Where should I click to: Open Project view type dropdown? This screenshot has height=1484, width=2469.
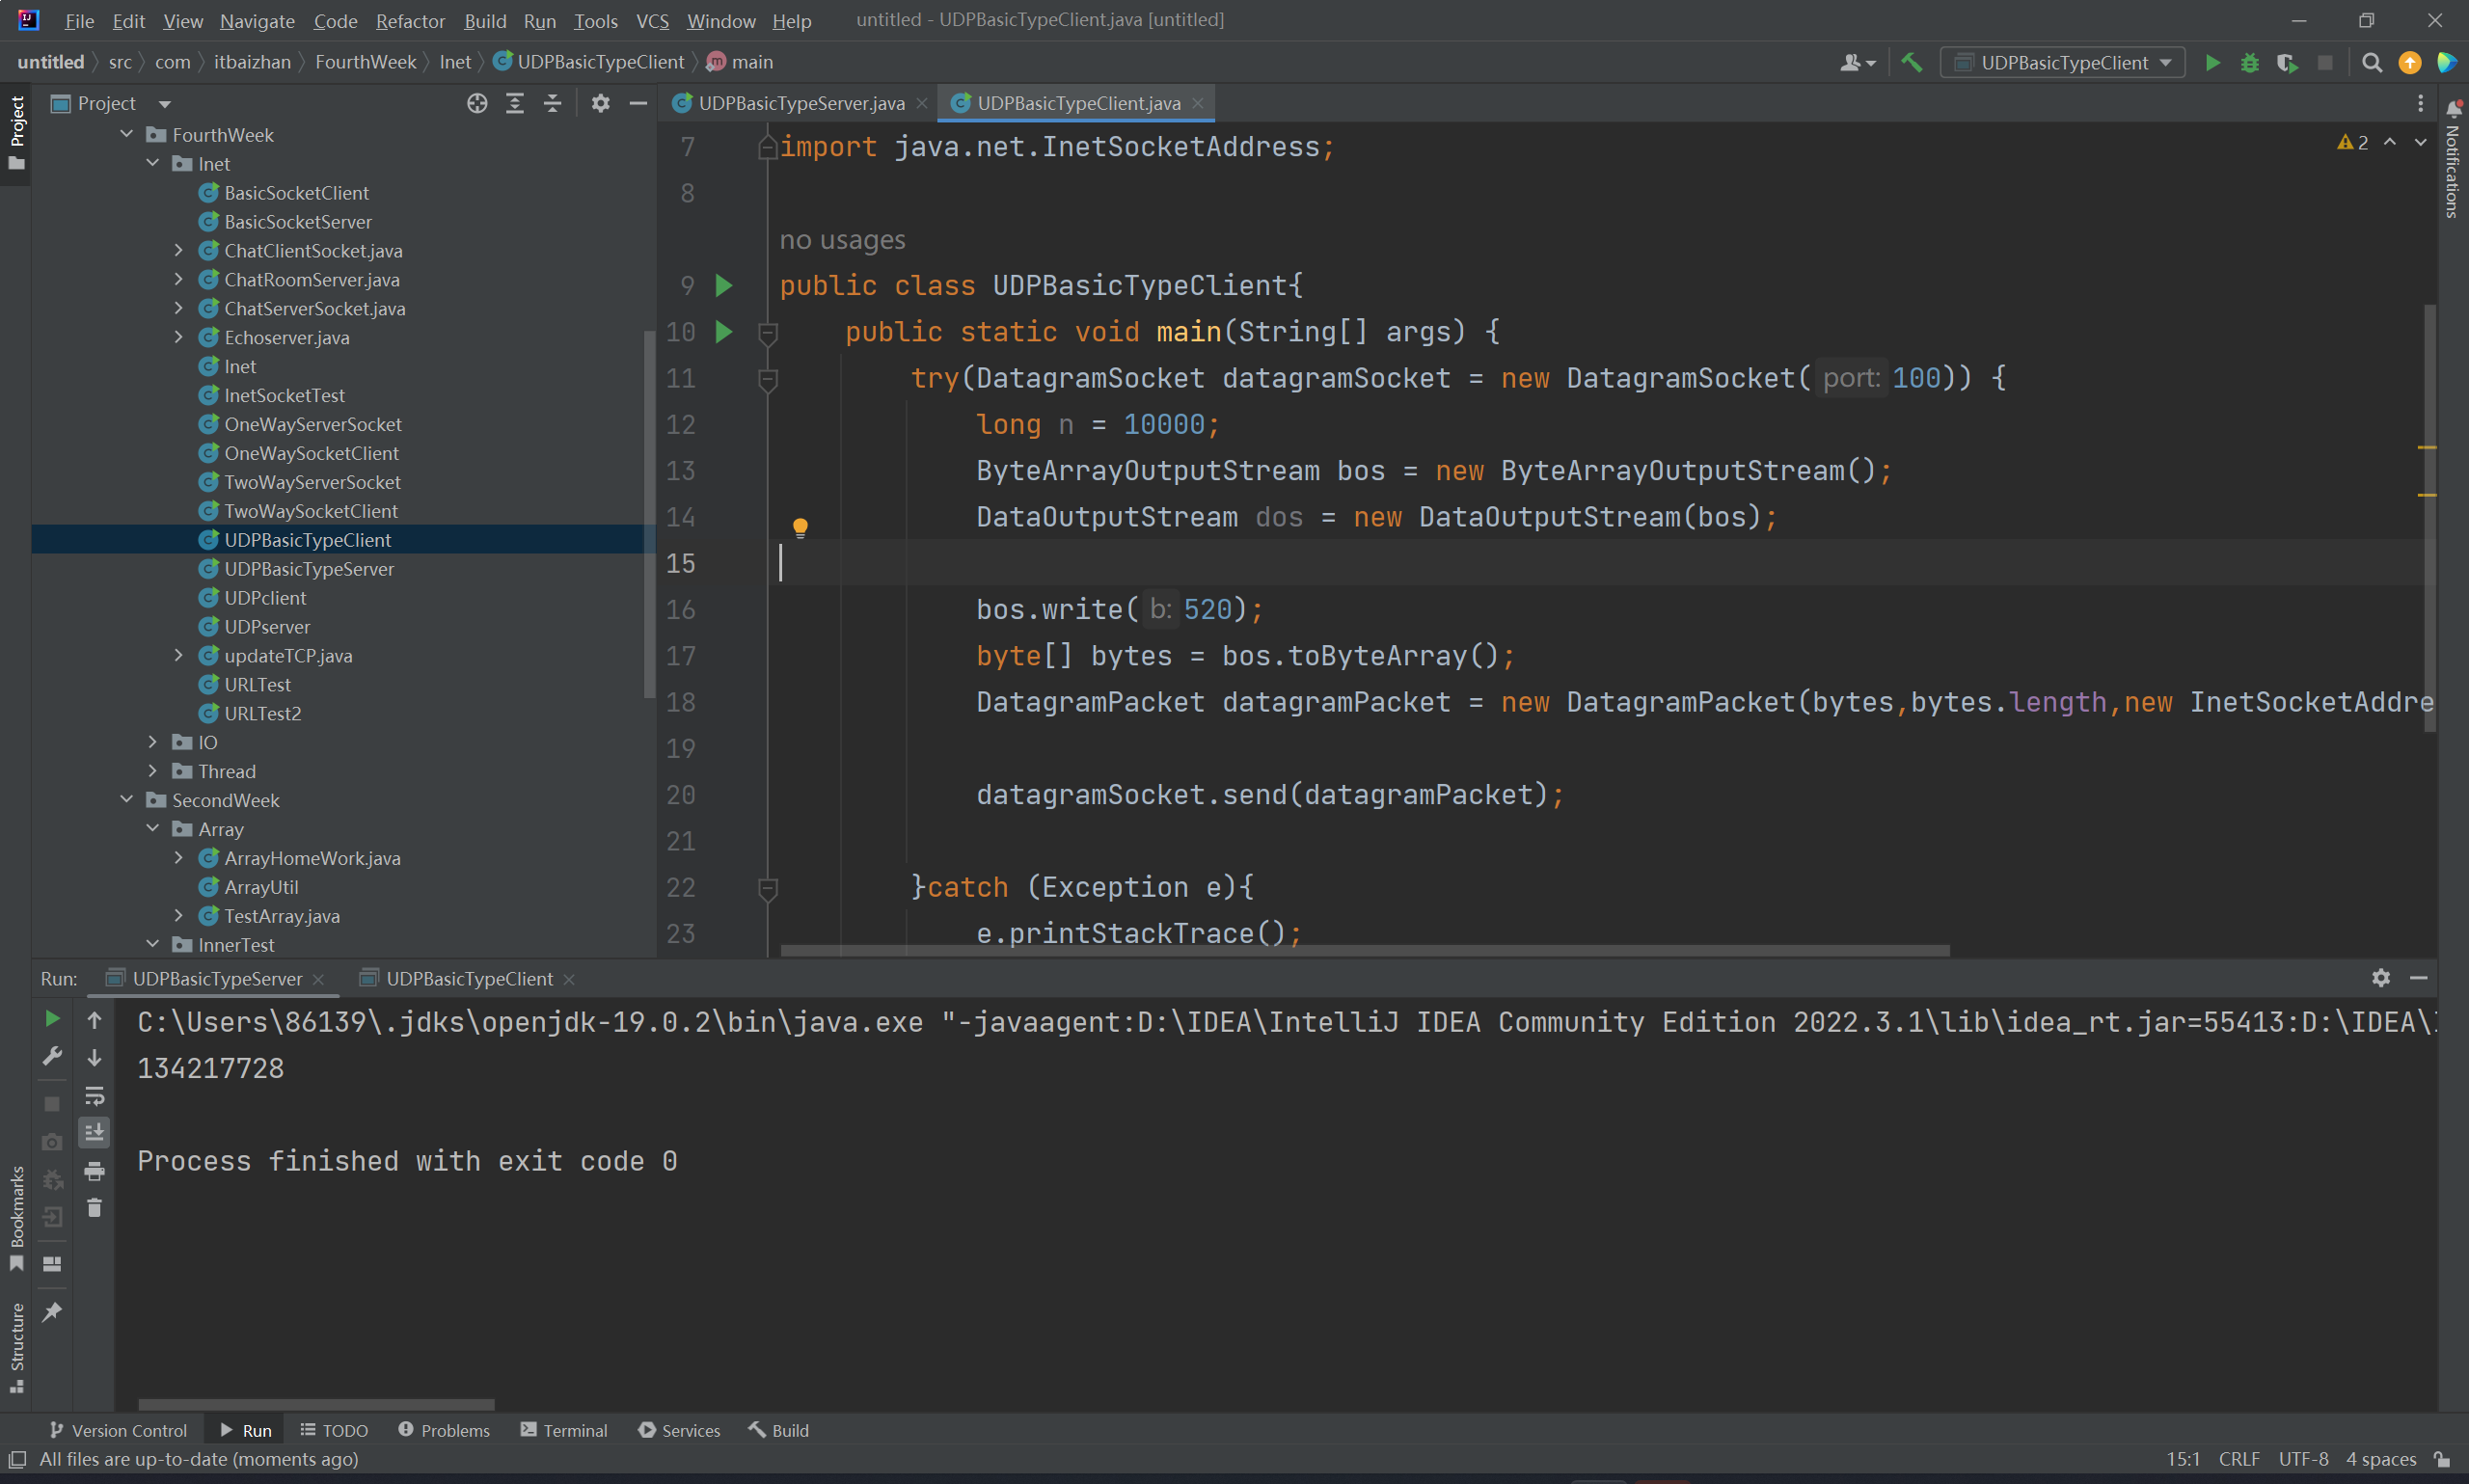(164, 103)
